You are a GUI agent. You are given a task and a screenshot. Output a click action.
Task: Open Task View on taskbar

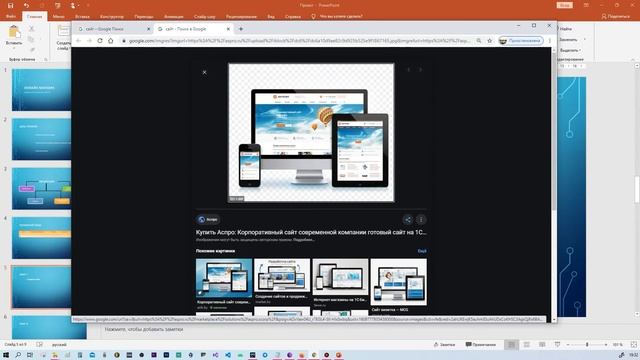click(30, 355)
